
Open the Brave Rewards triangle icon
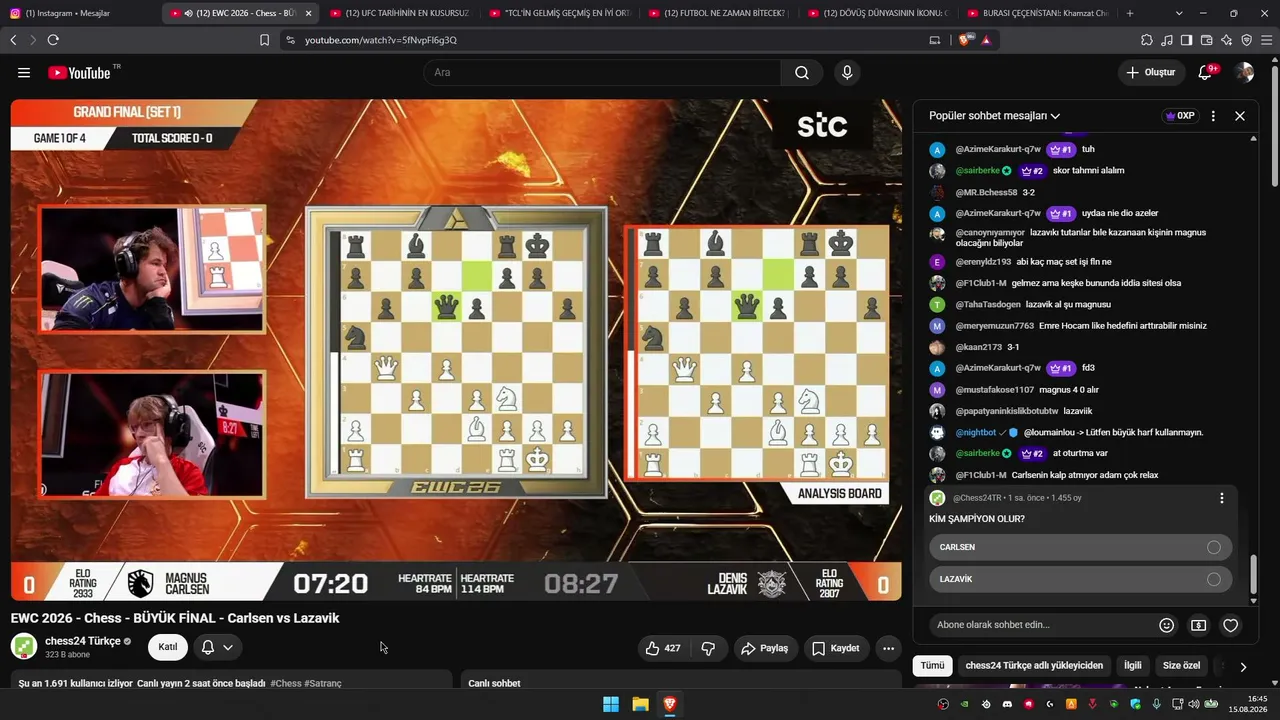coord(986,40)
